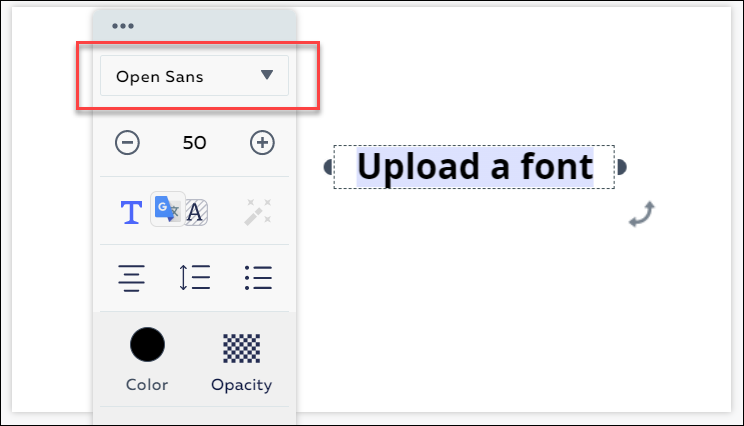Click the left resize handle of text box

coord(327,167)
